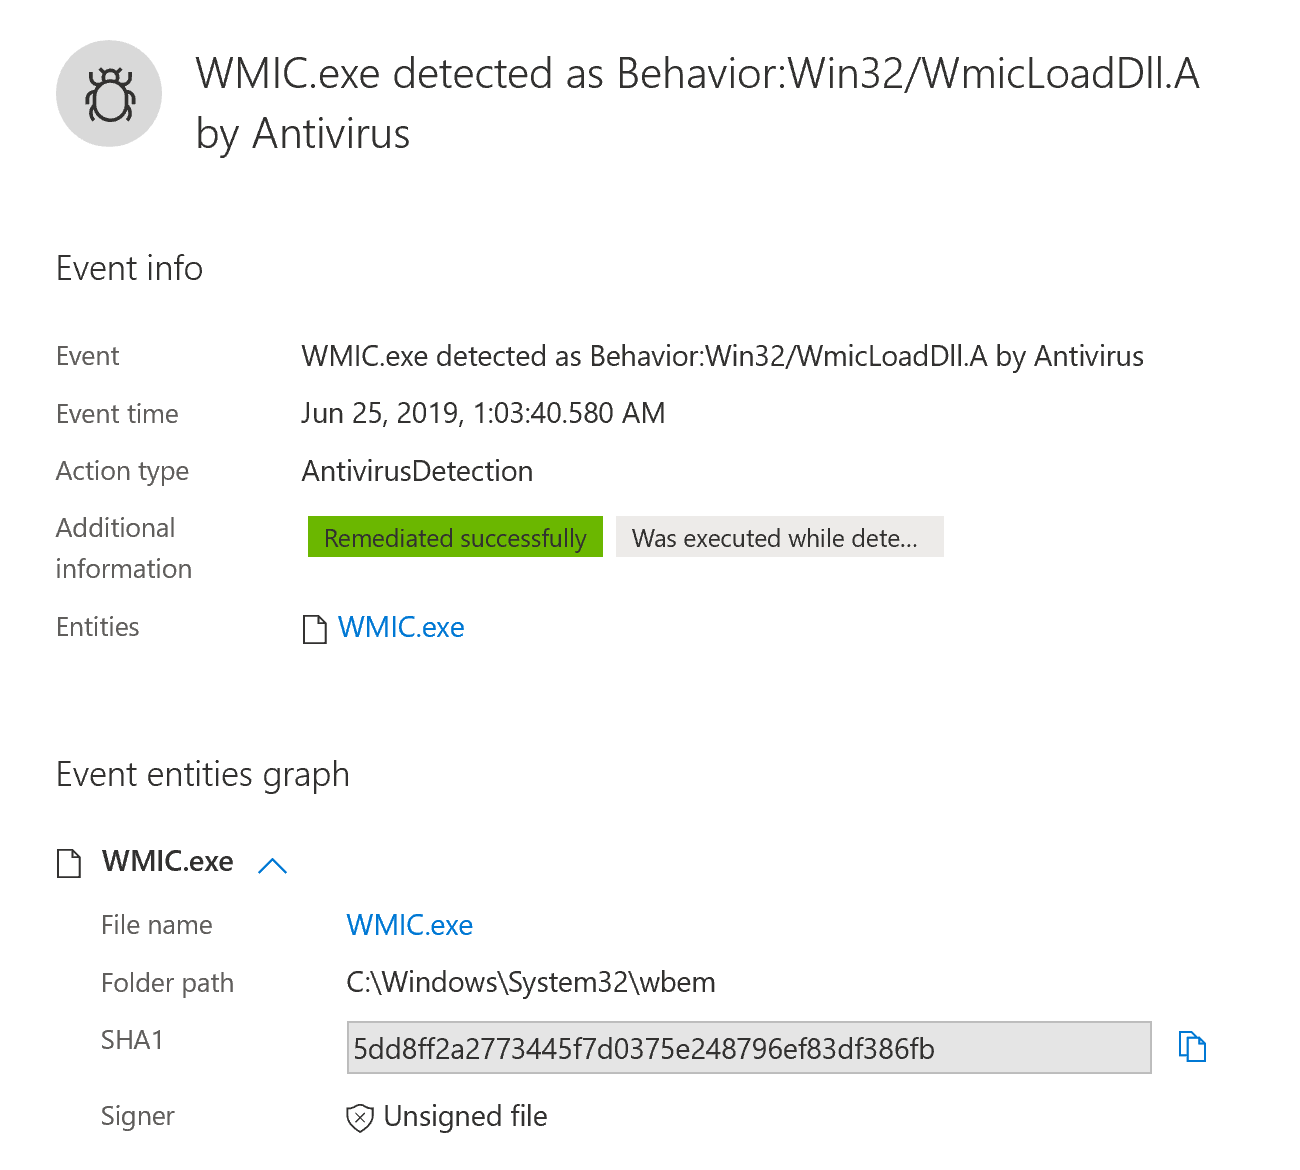Click the folder path C:\Windows\System32\wbem
The width and height of the screenshot is (1300, 1170).
coord(530,983)
